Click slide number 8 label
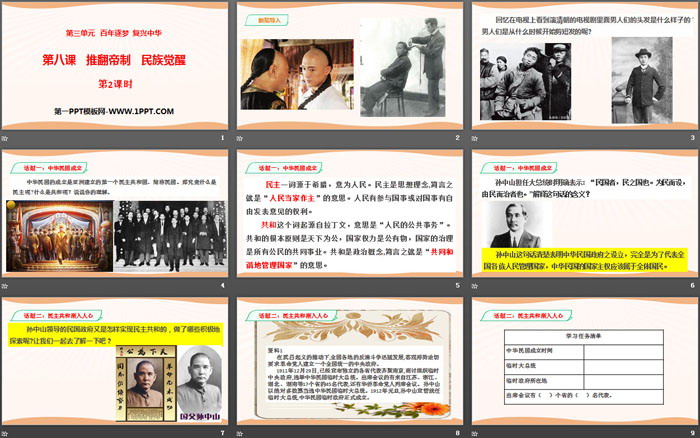 click(x=458, y=433)
